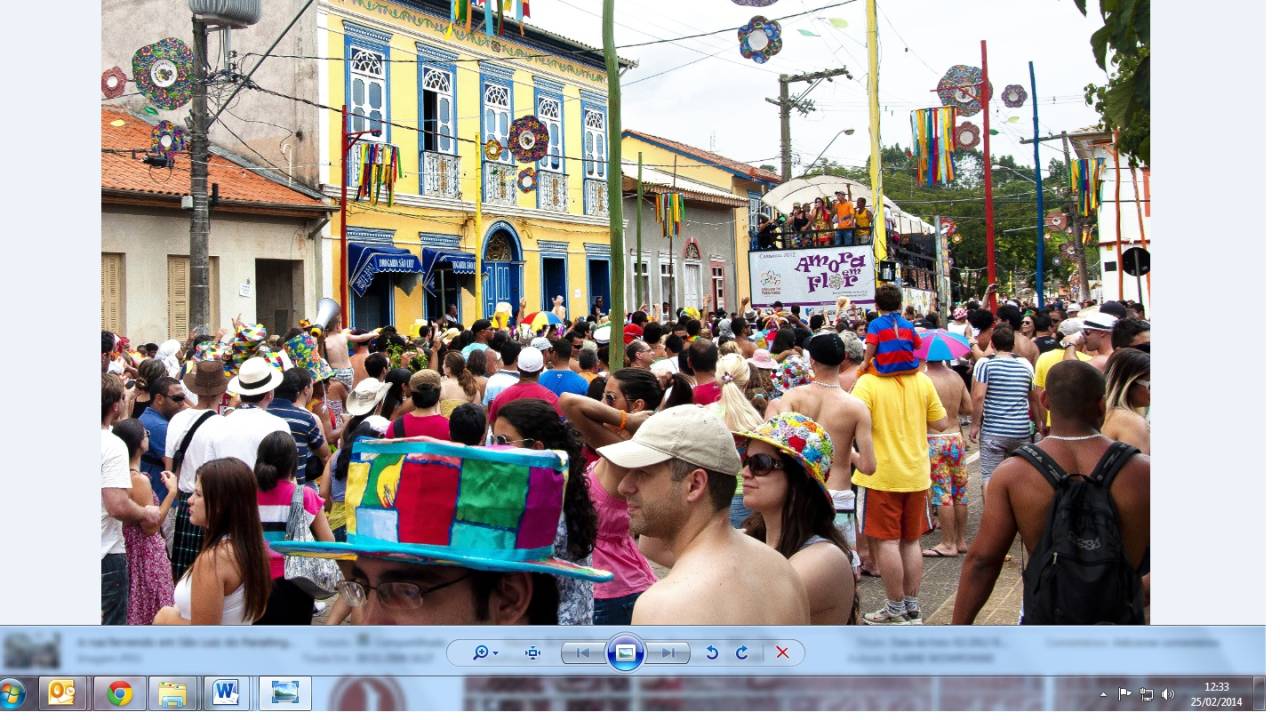Click the Show desktop button
Image resolution: width=1280 pixels, height=720 pixels.
[1259, 693]
